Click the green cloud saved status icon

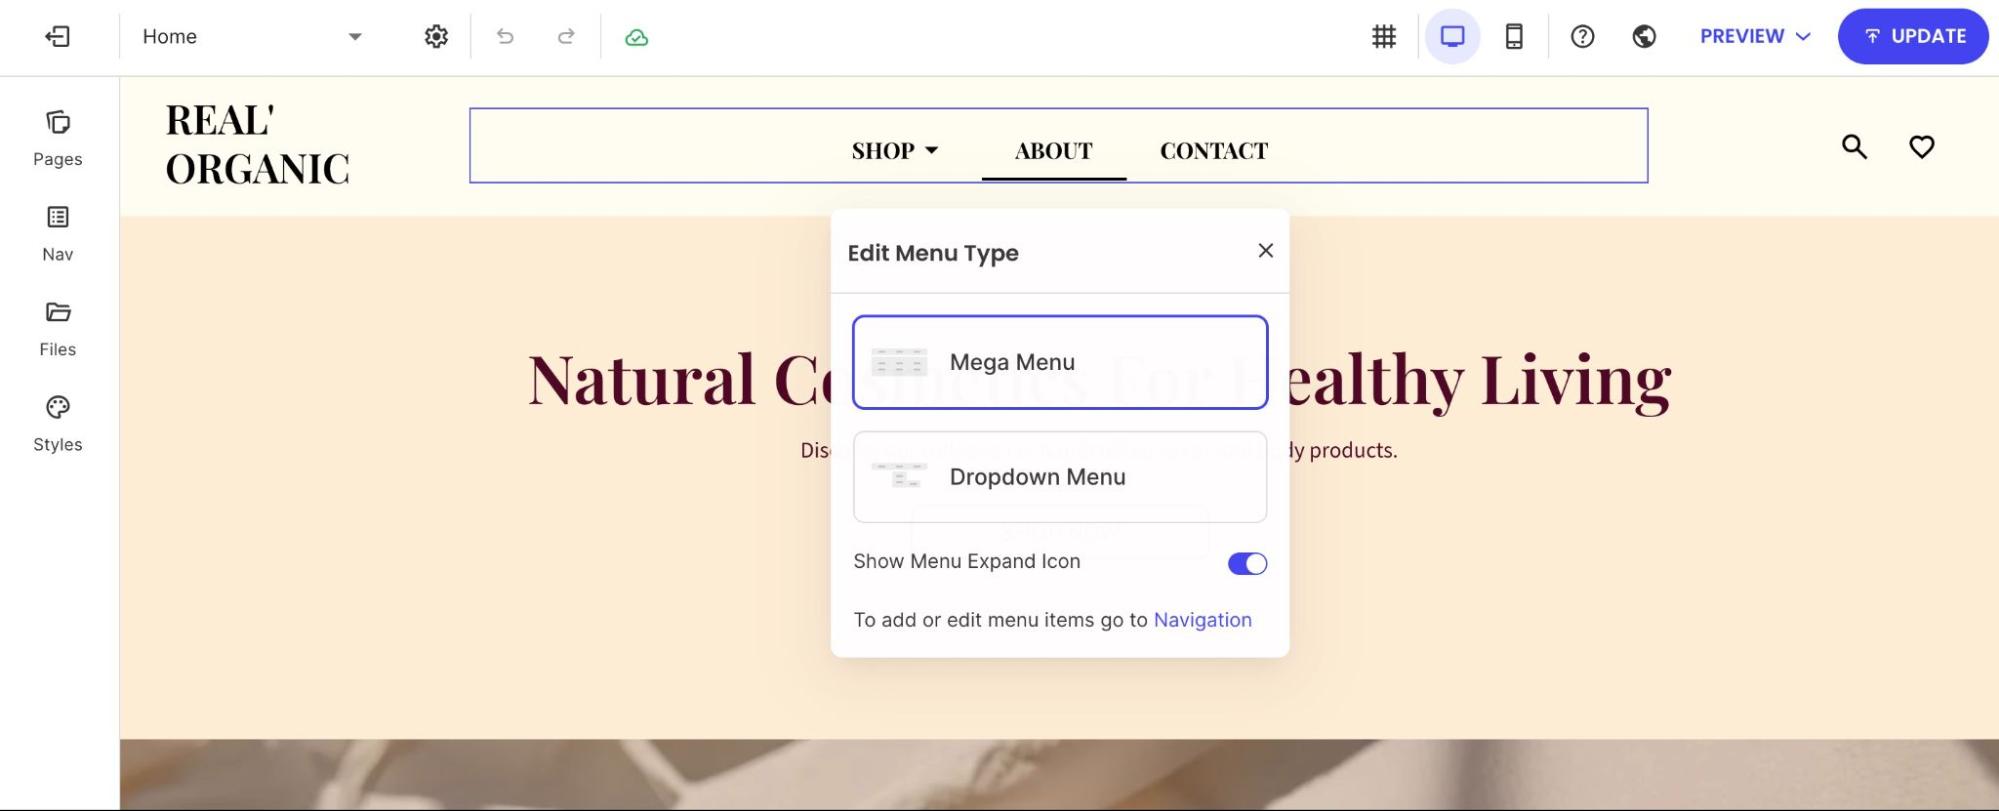coord(637,38)
